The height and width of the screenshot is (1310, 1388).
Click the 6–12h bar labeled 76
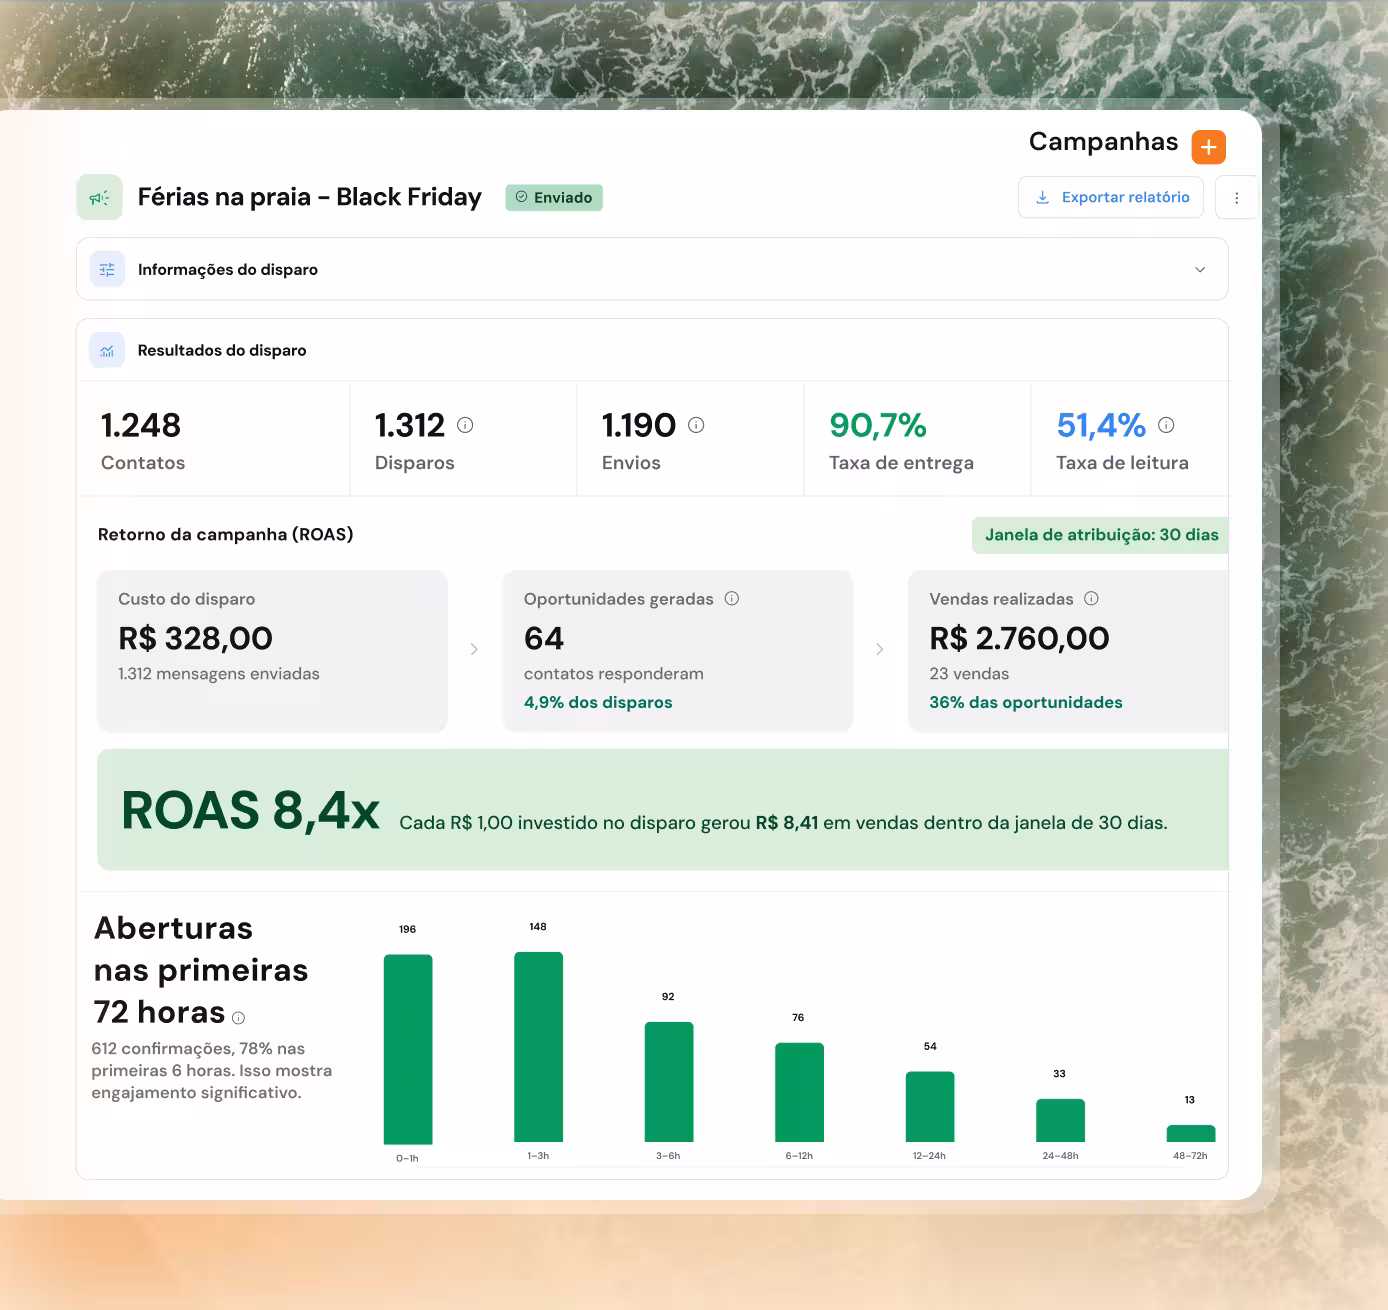799,1092
